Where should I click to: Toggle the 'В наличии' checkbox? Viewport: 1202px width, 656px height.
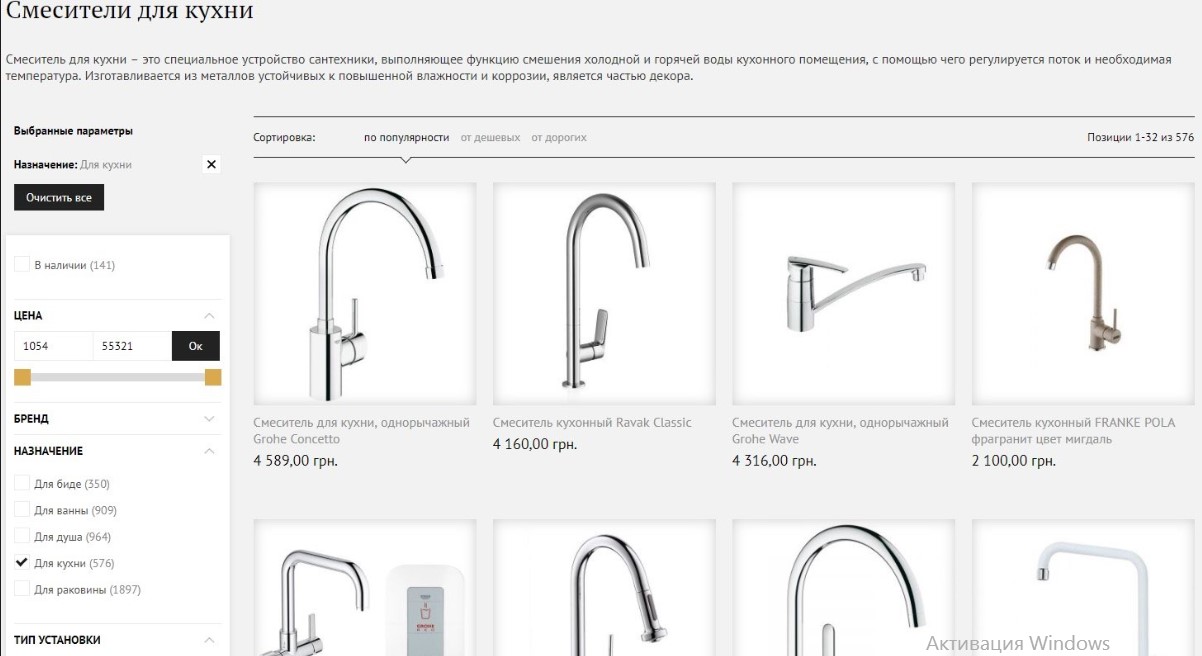pyautogui.click(x=22, y=265)
